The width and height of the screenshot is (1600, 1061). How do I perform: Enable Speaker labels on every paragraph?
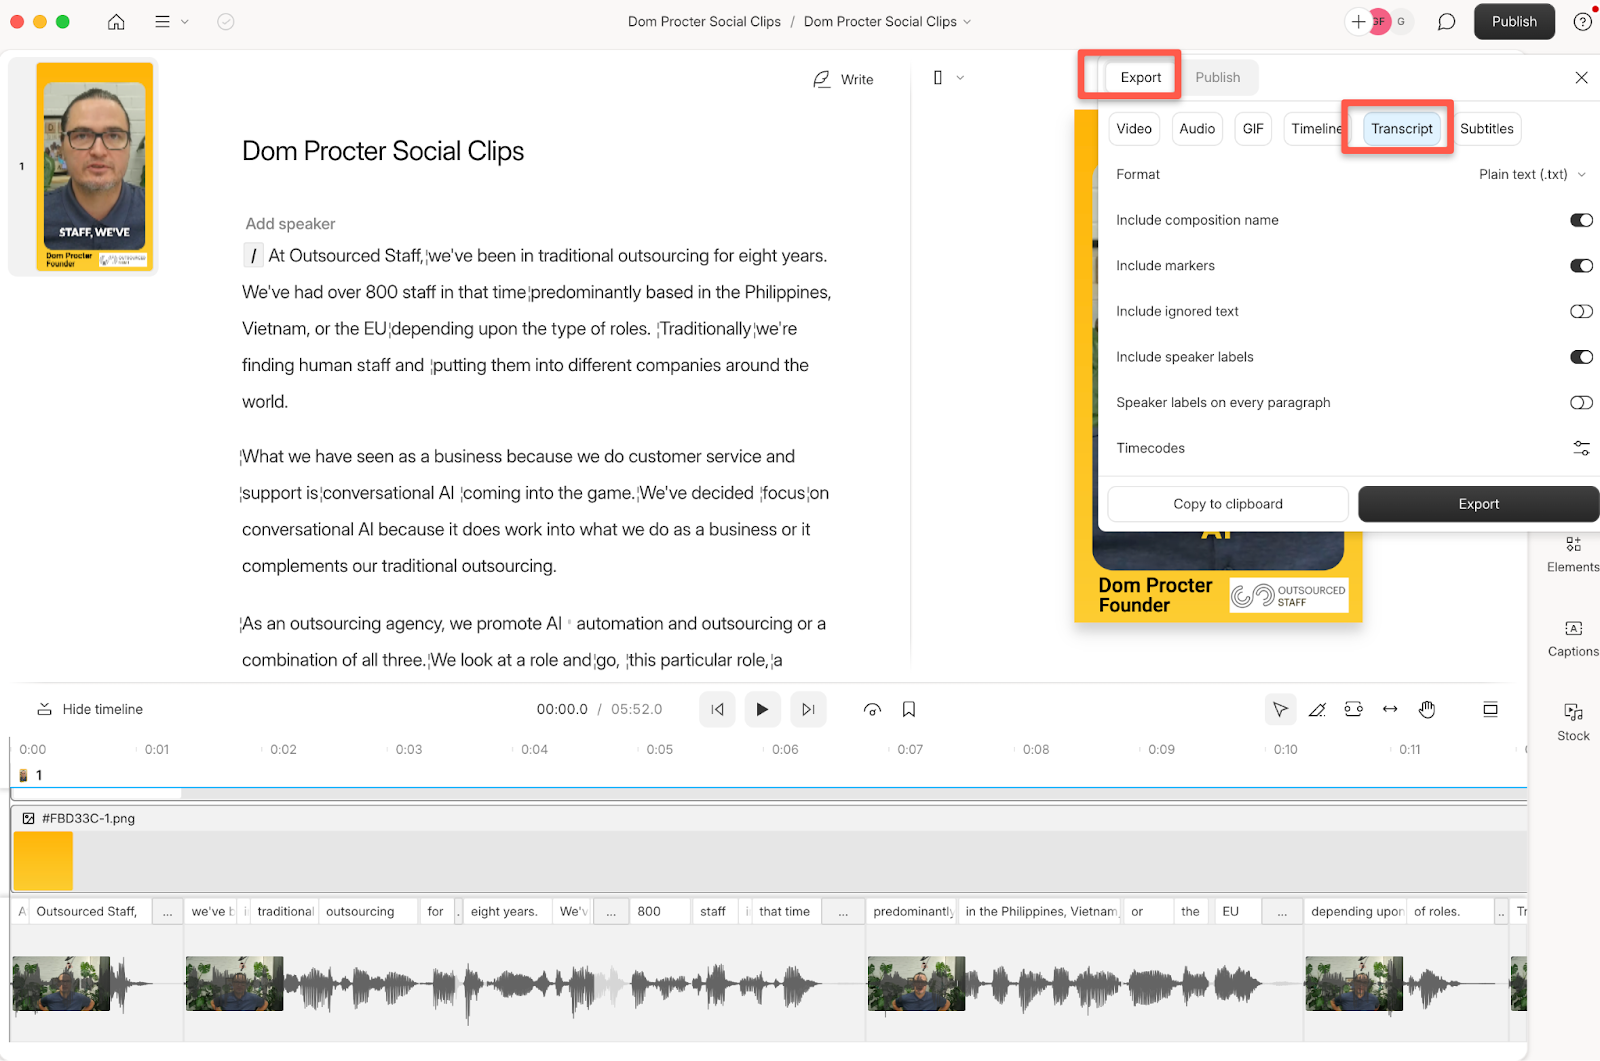[1581, 402]
